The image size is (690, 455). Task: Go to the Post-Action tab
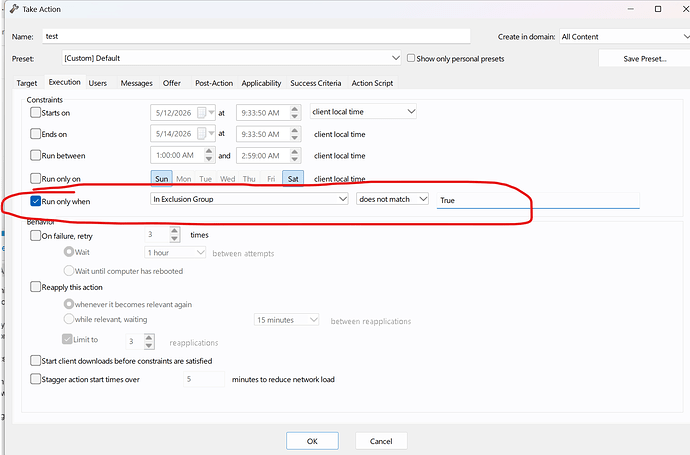click(214, 83)
